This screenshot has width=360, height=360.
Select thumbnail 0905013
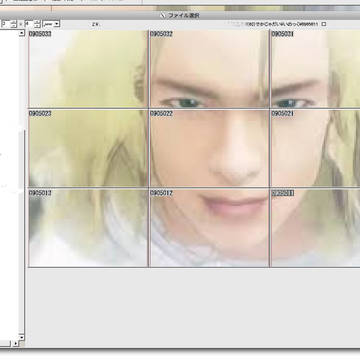88,228
